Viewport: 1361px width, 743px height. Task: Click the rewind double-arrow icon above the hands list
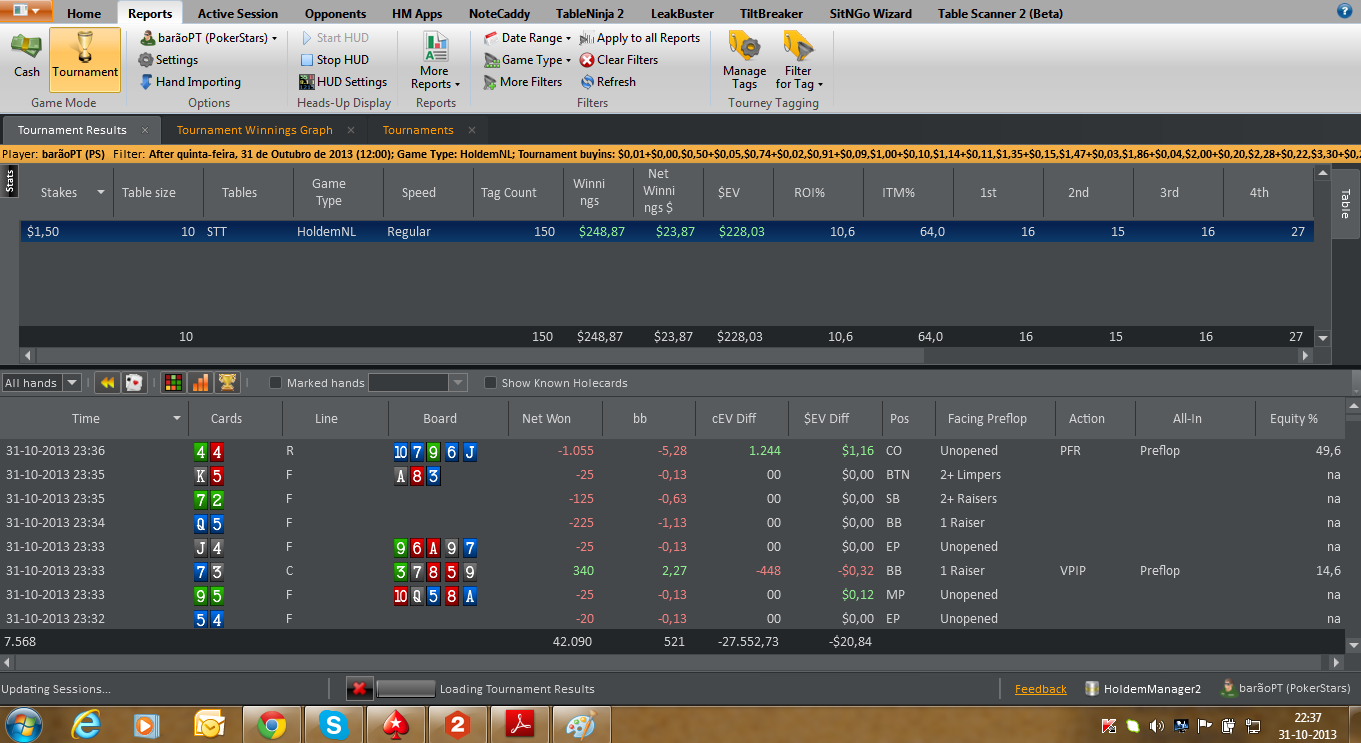tap(106, 383)
